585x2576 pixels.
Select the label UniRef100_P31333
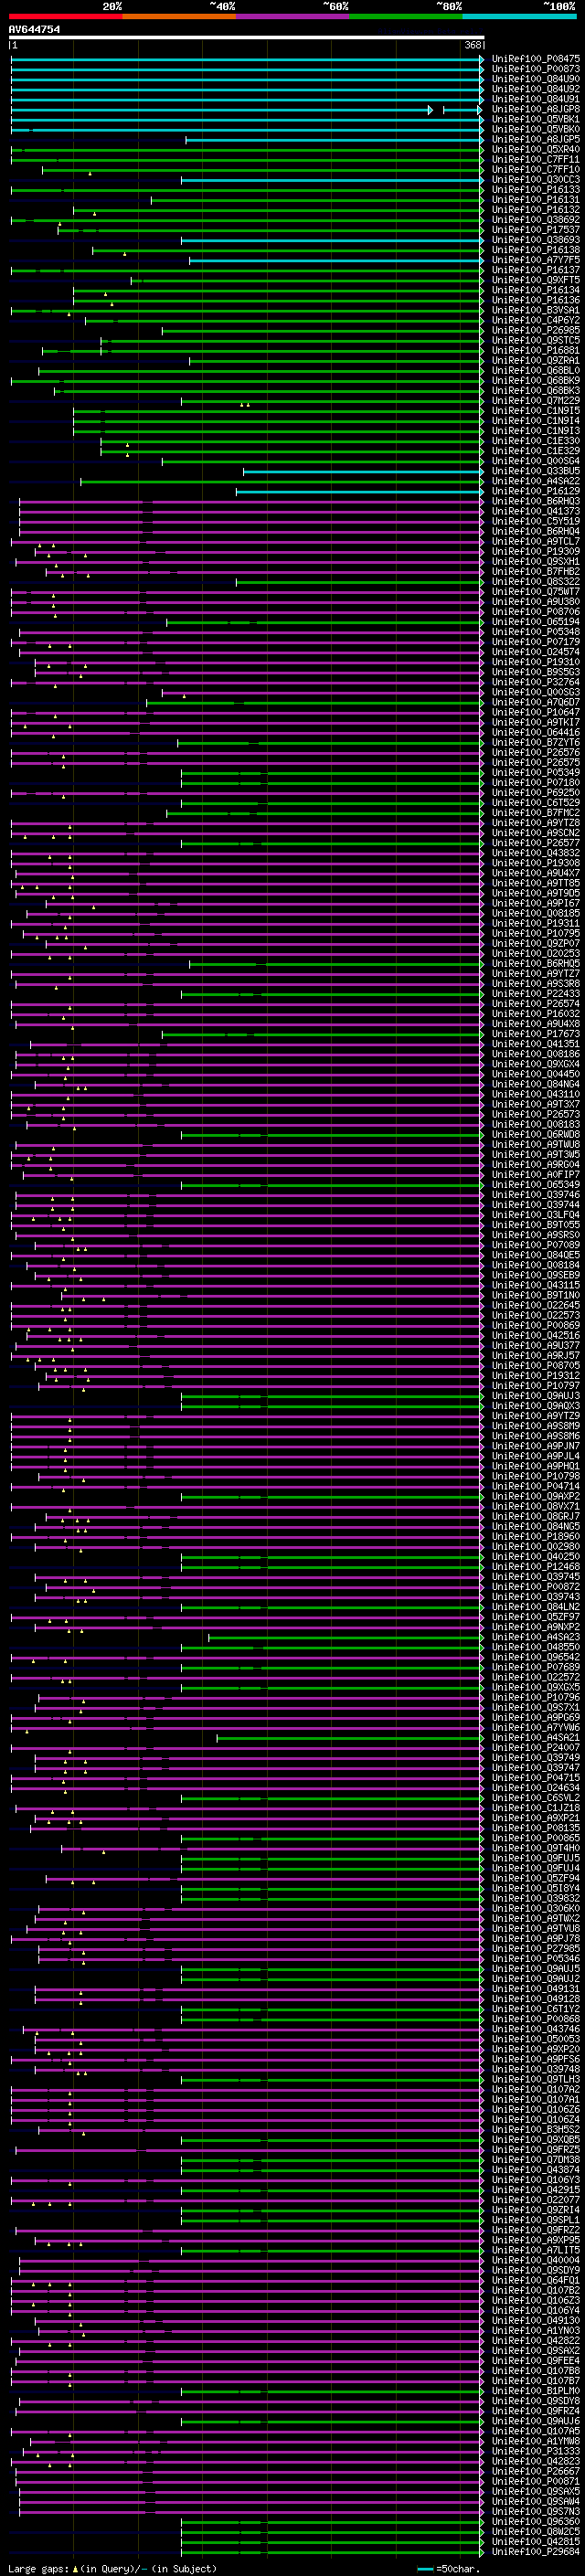[535, 2451]
